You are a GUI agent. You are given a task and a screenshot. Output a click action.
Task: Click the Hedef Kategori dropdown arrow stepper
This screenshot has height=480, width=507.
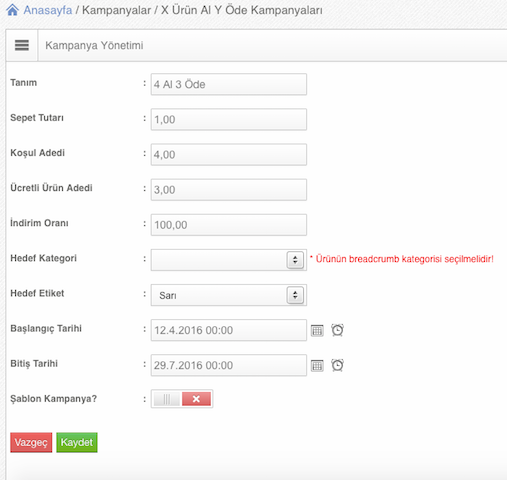295,260
